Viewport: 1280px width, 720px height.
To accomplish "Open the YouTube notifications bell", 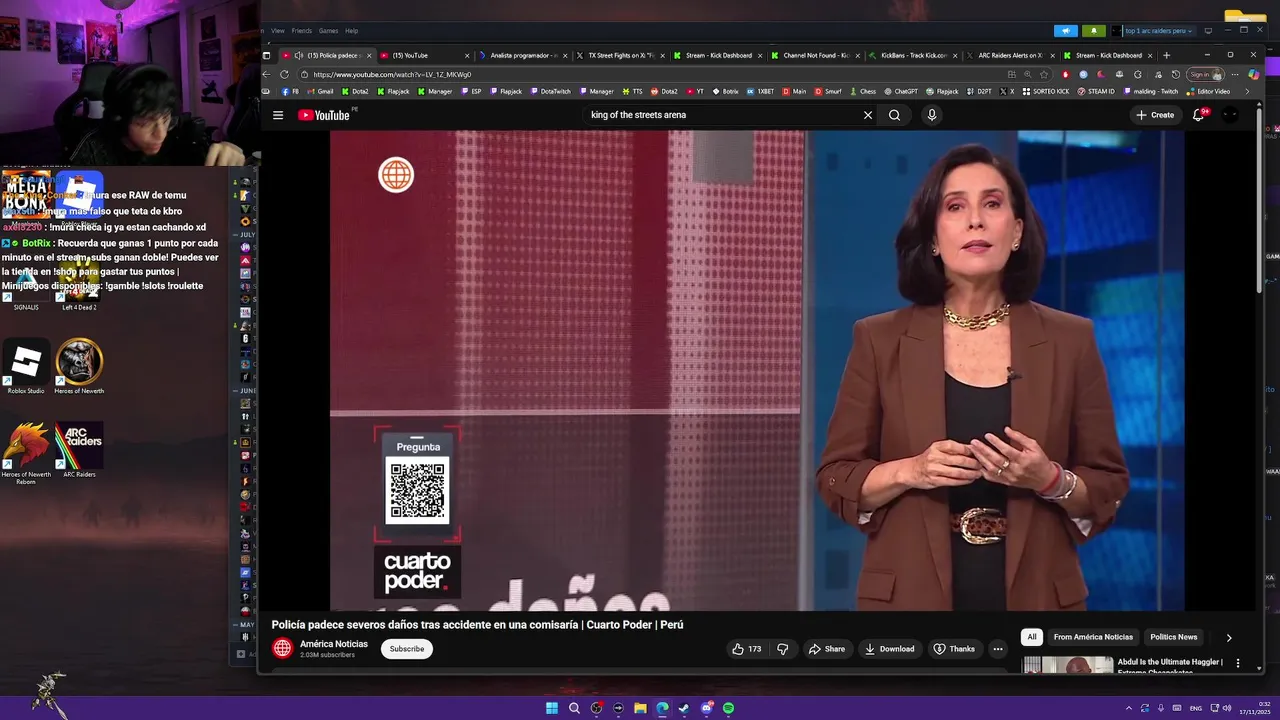I will tap(1198, 115).
